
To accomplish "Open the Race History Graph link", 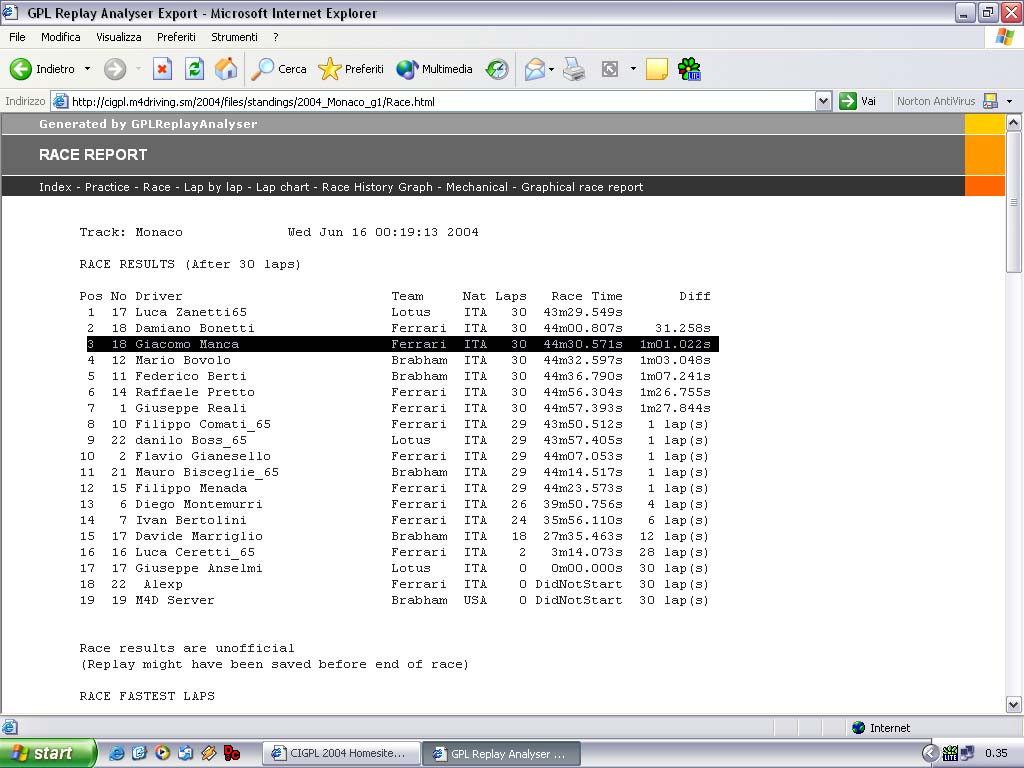I will tap(377, 187).
